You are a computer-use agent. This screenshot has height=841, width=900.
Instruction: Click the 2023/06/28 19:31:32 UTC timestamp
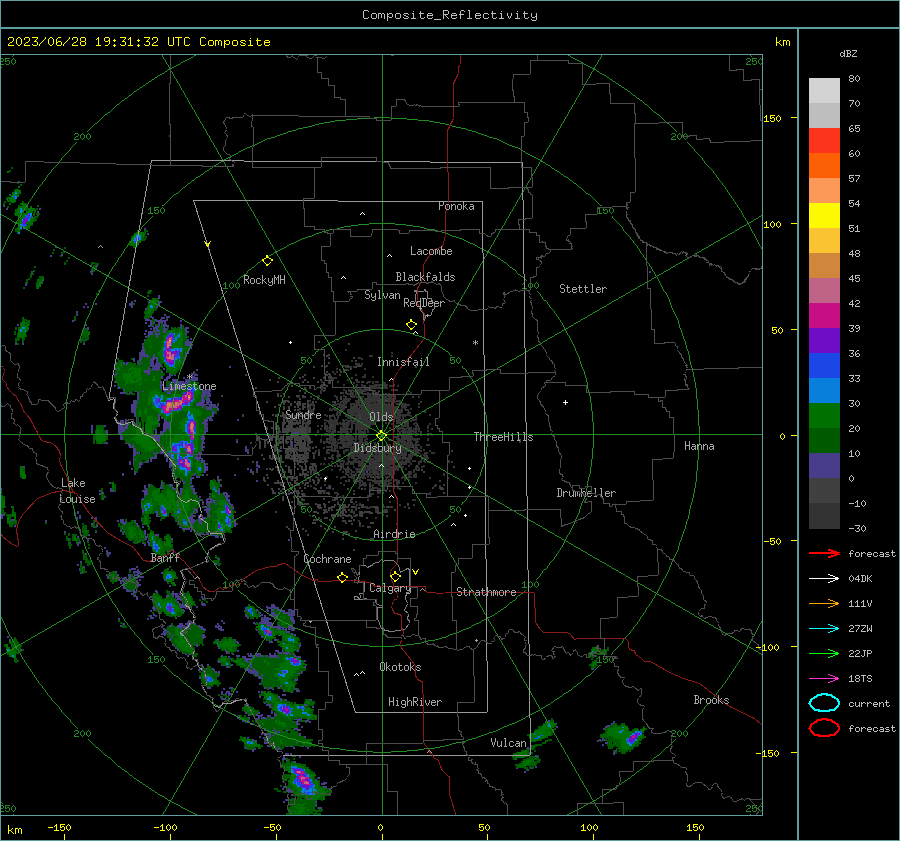coord(98,42)
